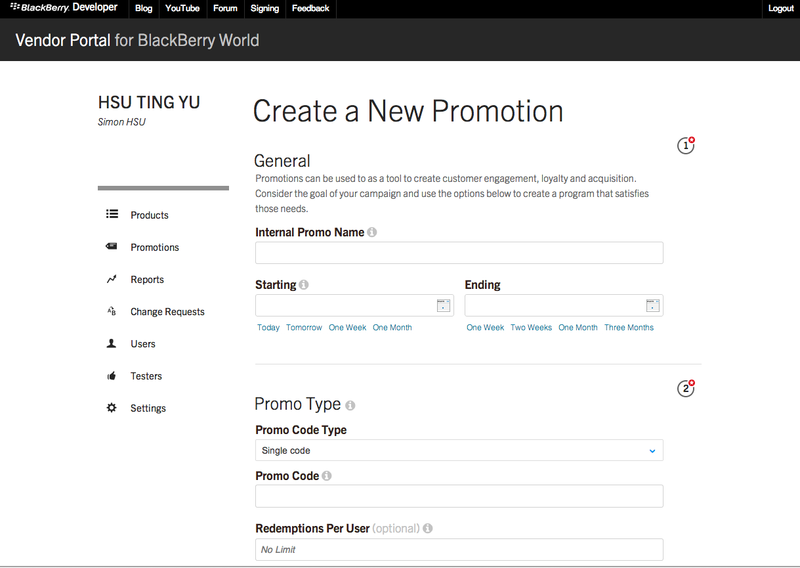Screen dimensions: 800x568
Task: Focus the Redemptions Per User field
Action: 459,549
